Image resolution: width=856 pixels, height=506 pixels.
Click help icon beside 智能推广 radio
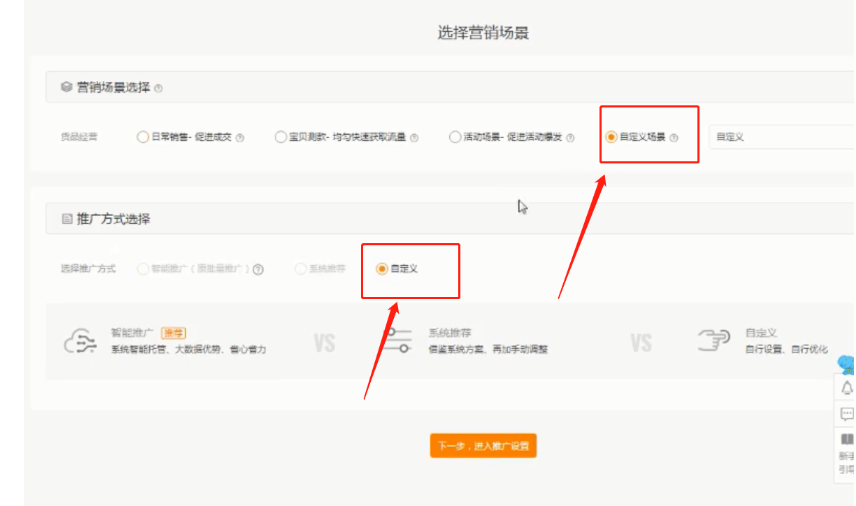click(258, 270)
